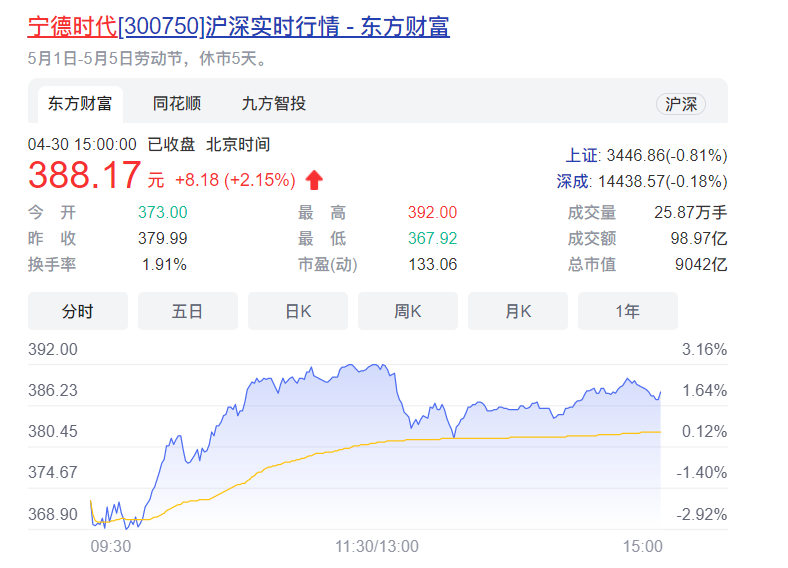The width and height of the screenshot is (788, 568).
Task: Click the 11:30/13:00 time axis label
Action: (x=377, y=546)
